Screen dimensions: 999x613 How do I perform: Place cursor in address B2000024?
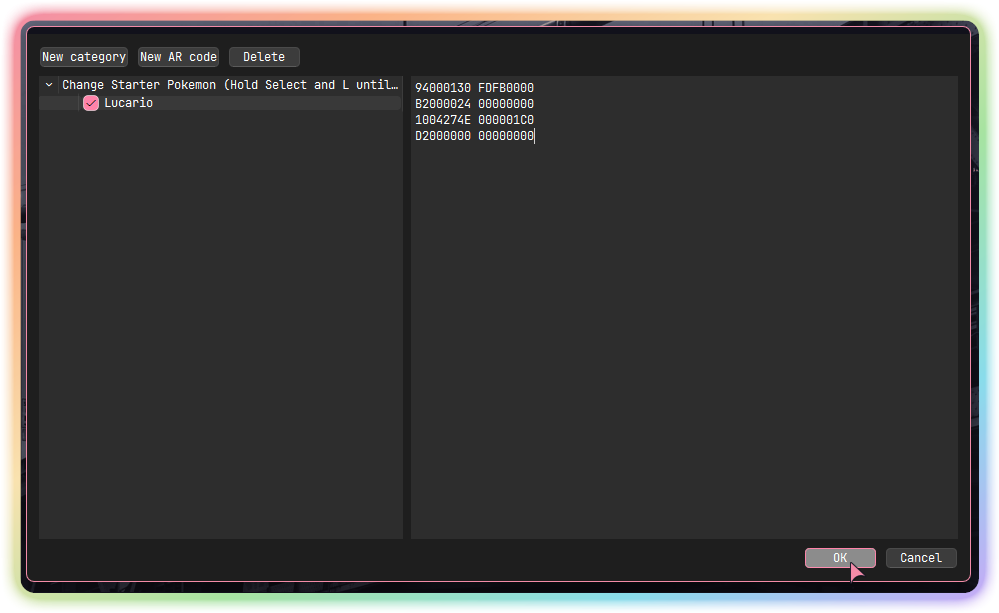pyautogui.click(x=442, y=104)
